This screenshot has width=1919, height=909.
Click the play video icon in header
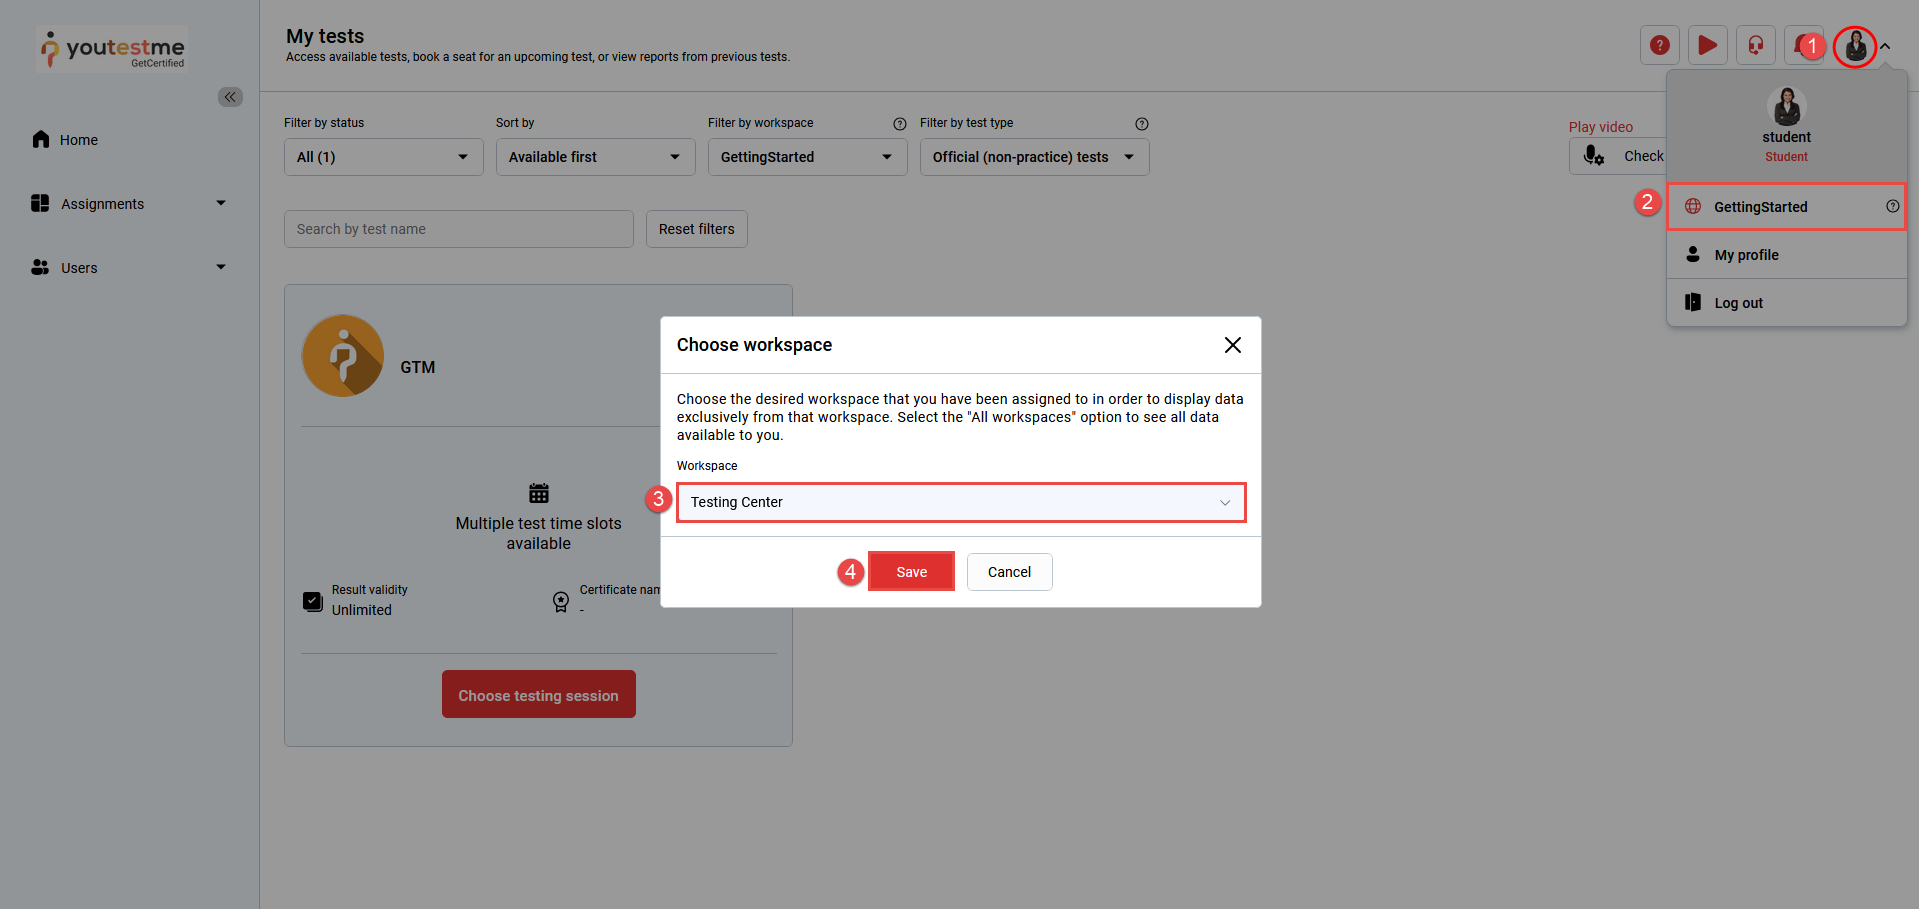click(1707, 45)
